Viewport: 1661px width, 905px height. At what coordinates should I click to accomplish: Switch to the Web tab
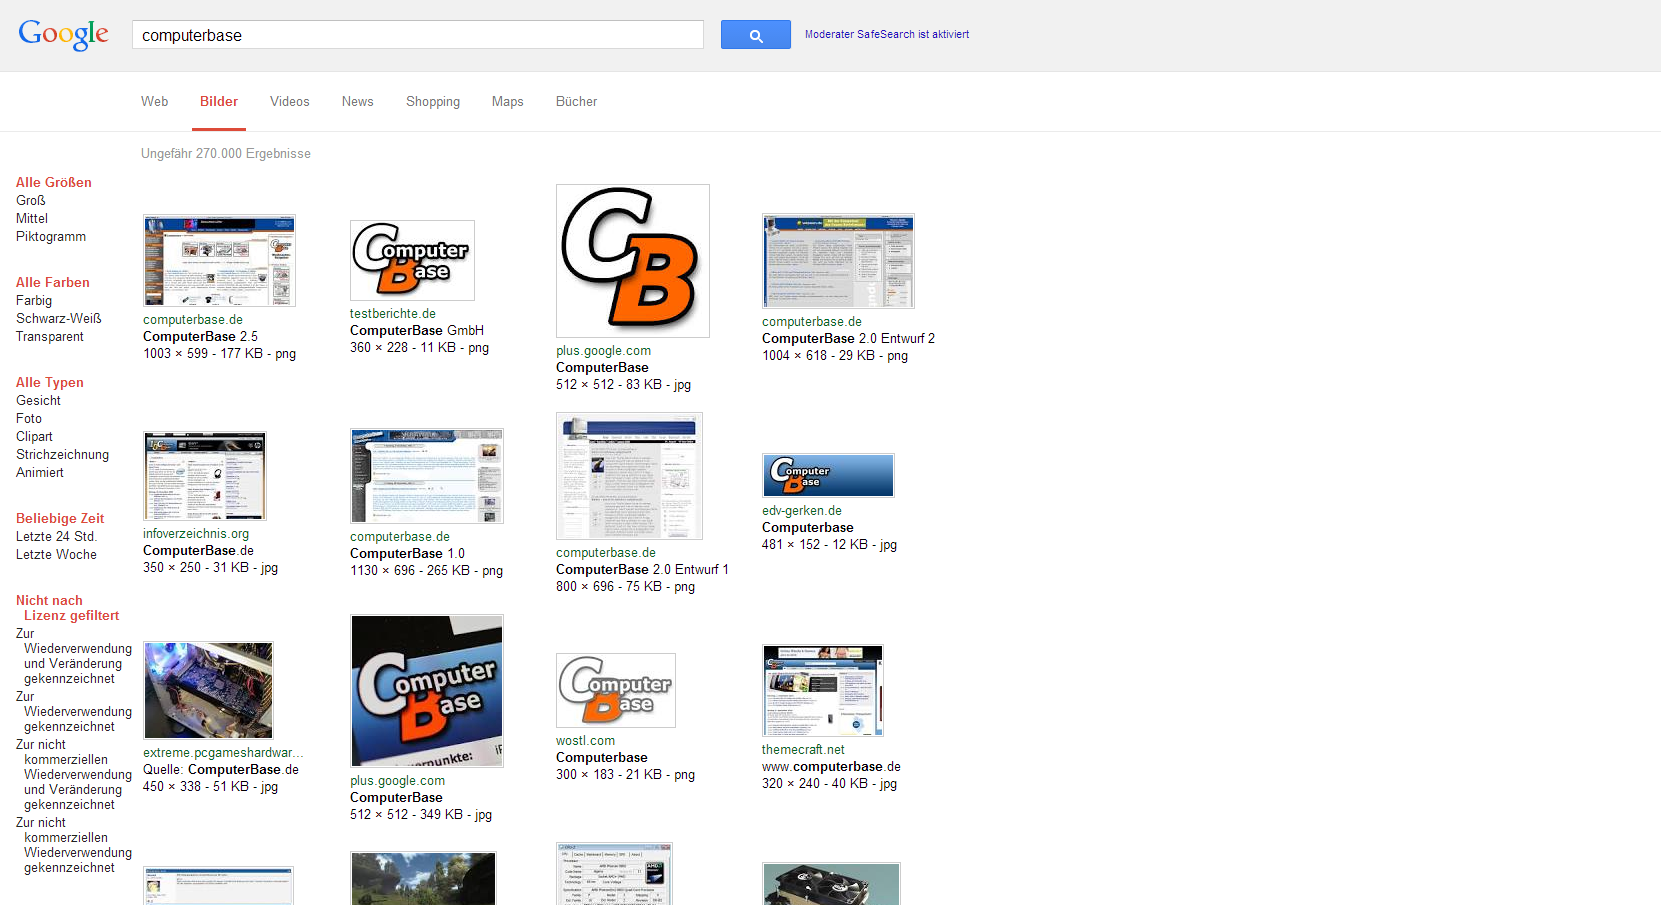click(155, 101)
